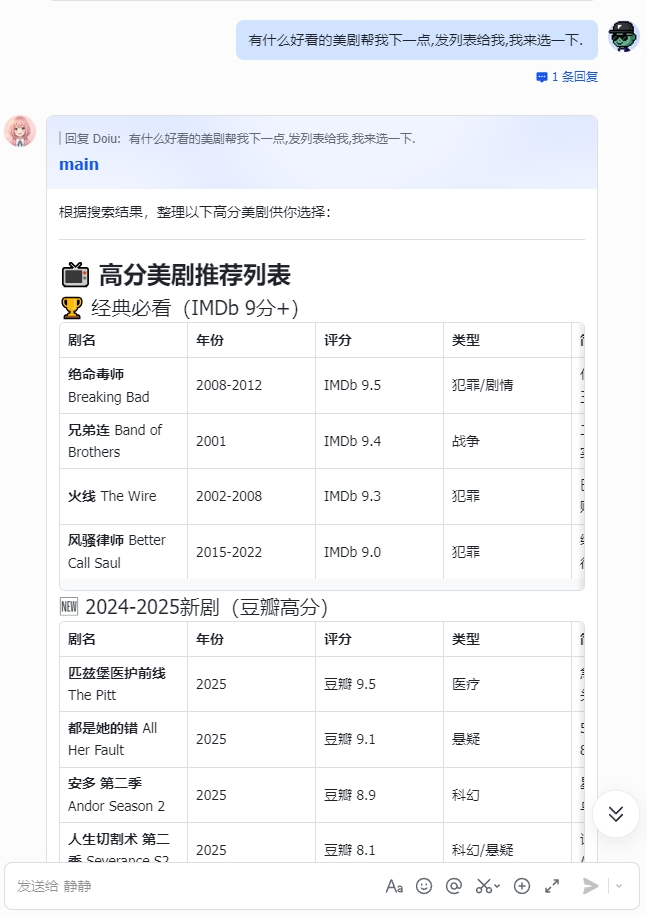Screen dimensions: 647x917
Task: Click the 2002-2008 year cell
Action: (x=252, y=497)
